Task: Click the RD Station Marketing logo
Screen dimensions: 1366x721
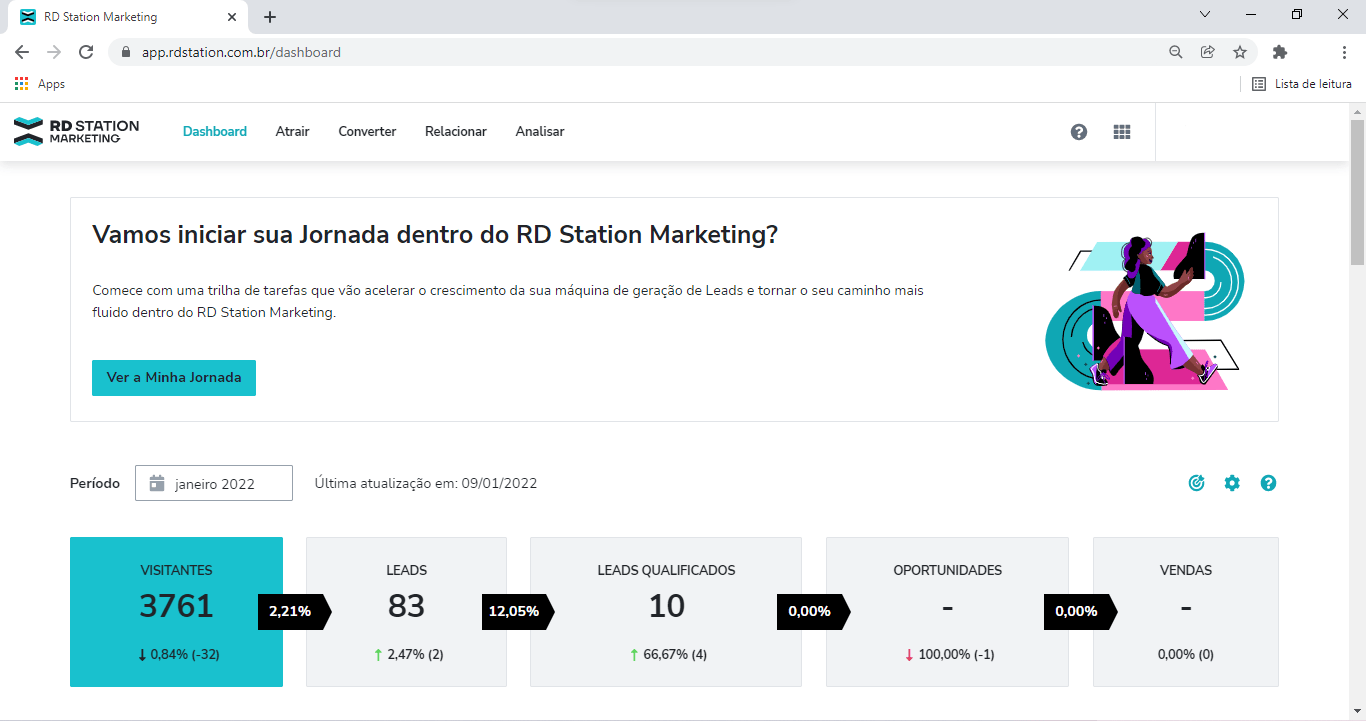Action: pyautogui.click(x=75, y=131)
